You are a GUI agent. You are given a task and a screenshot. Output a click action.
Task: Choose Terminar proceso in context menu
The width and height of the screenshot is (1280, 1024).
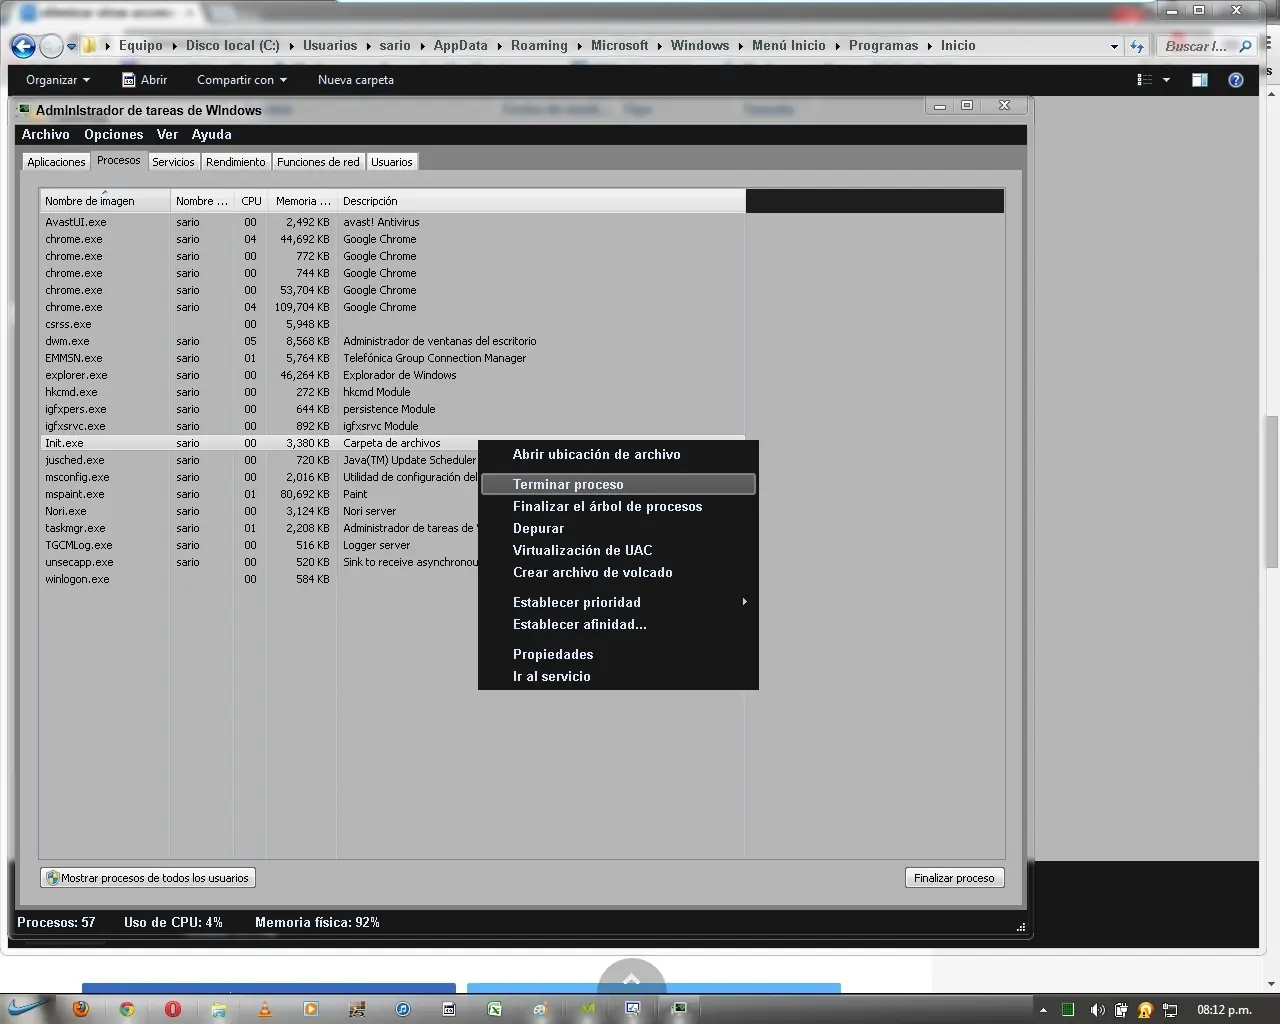point(618,484)
